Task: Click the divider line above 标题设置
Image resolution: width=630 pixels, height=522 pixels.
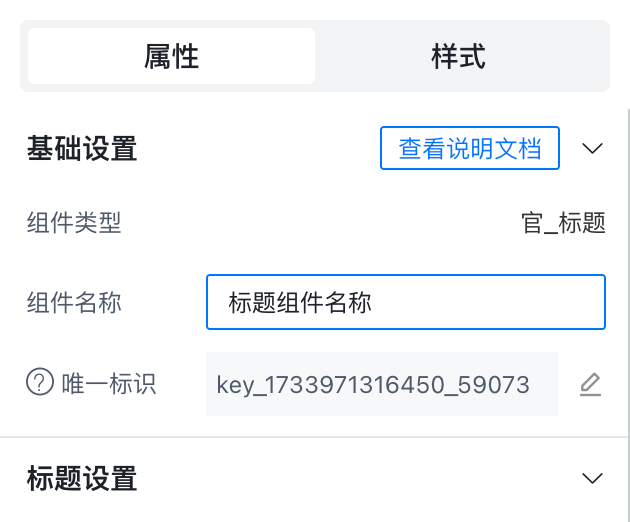Action: (x=315, y=437)
